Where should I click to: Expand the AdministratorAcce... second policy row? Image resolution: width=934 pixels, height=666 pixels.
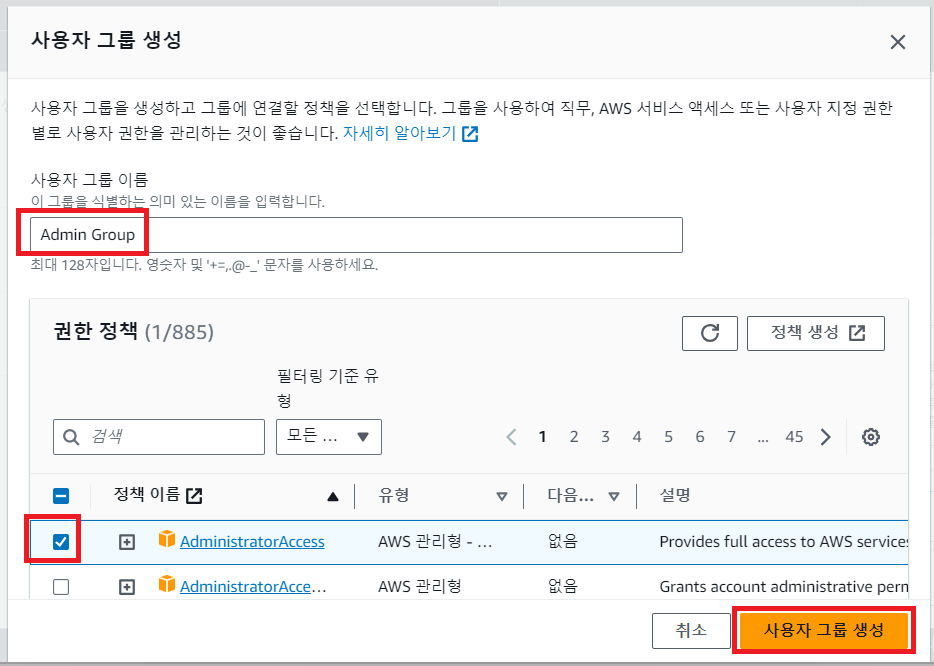pyautogui.click(x=126, y=587)
